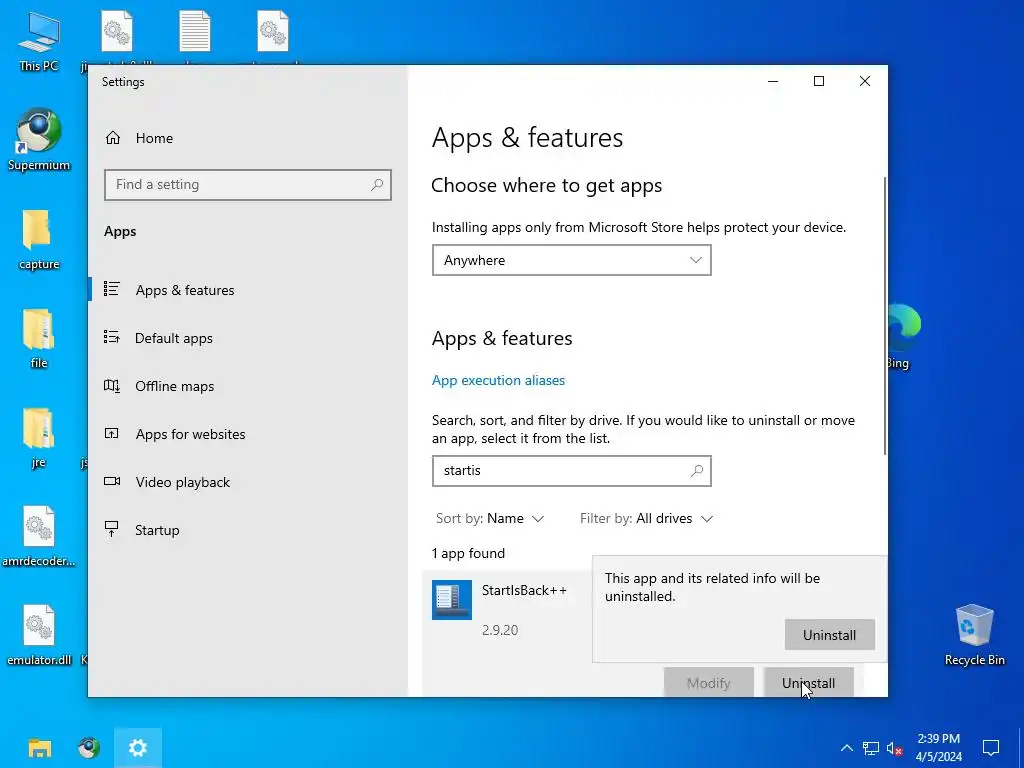Viewport: 1024px width, 768px height.
Task: Click the magnifier icon in Find a setting
Action: [x=377, y=185]
